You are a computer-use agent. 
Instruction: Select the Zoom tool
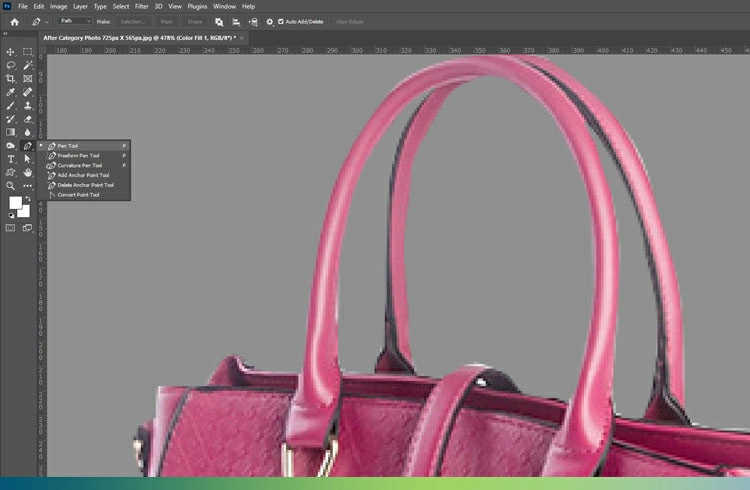coord(11,186)
